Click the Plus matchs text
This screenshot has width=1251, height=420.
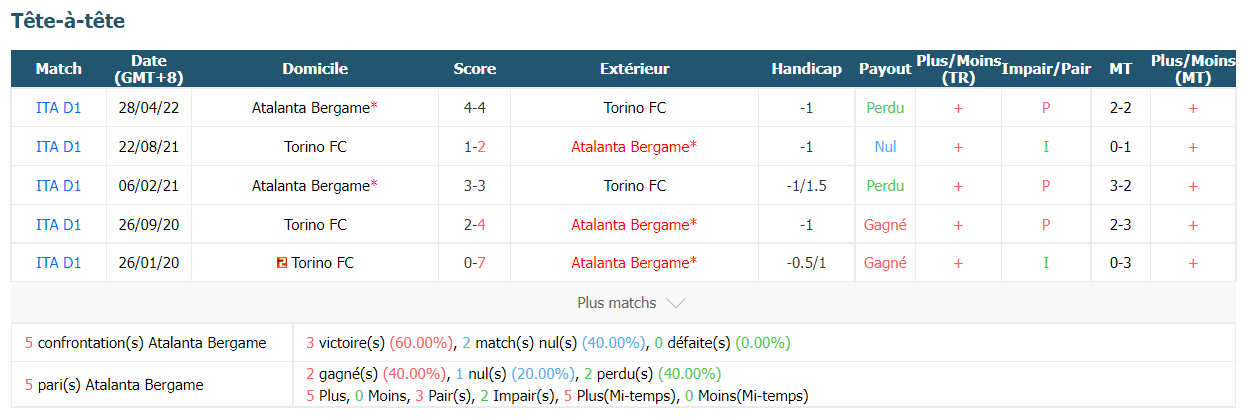pos(617,303)
